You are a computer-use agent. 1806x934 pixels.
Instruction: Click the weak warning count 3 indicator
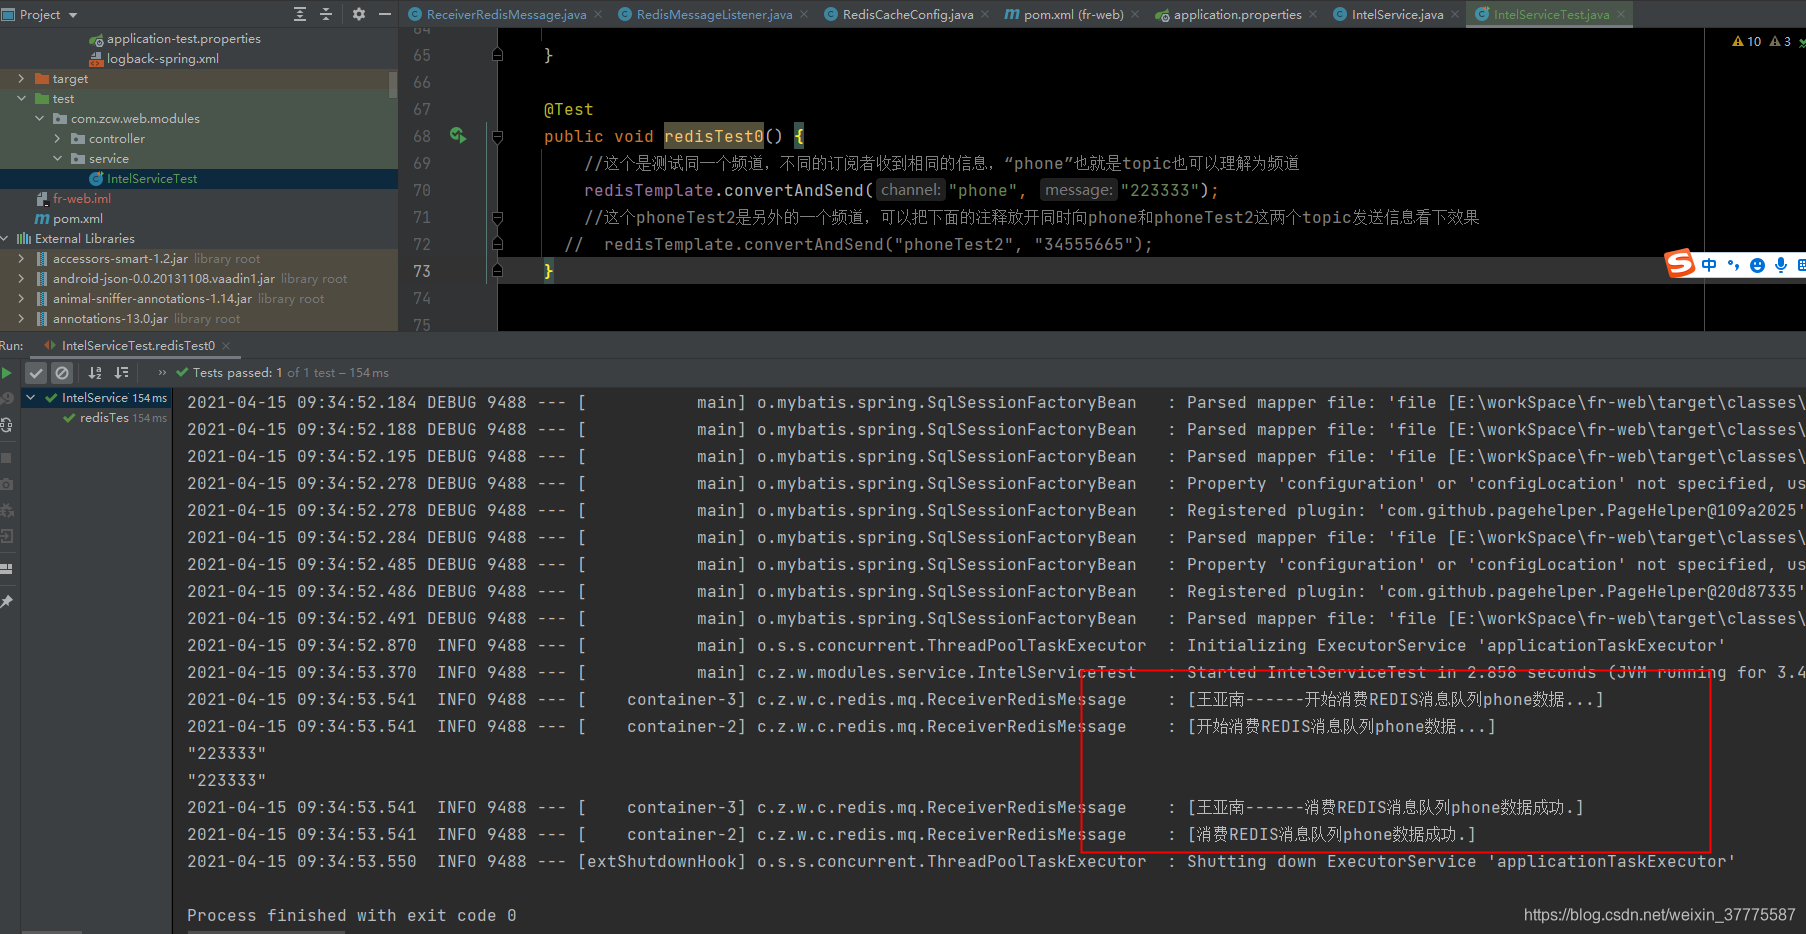coord(1780,41)
